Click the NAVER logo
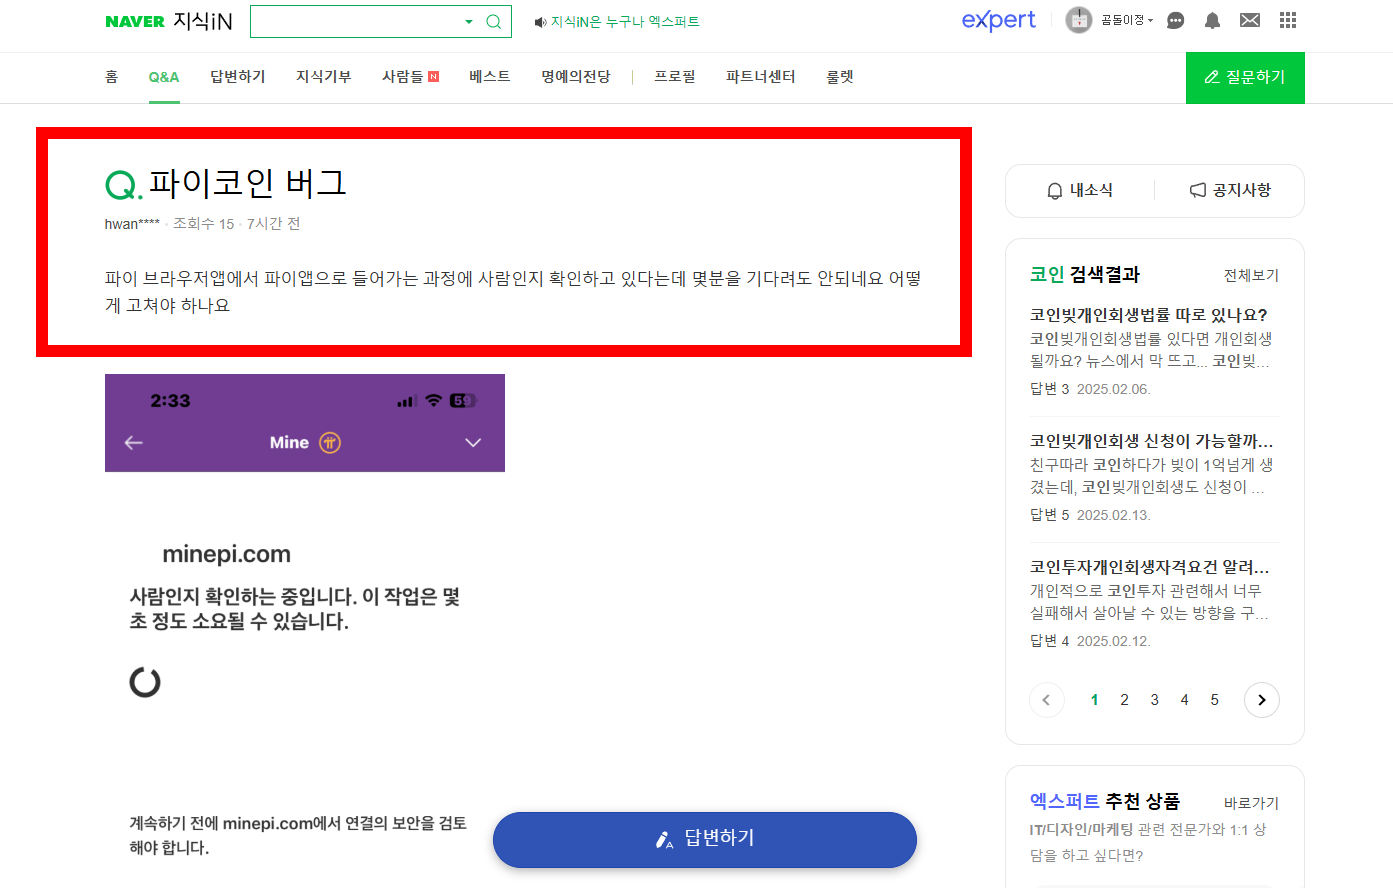Viewport: 1393px width, 888px height. 135,21
